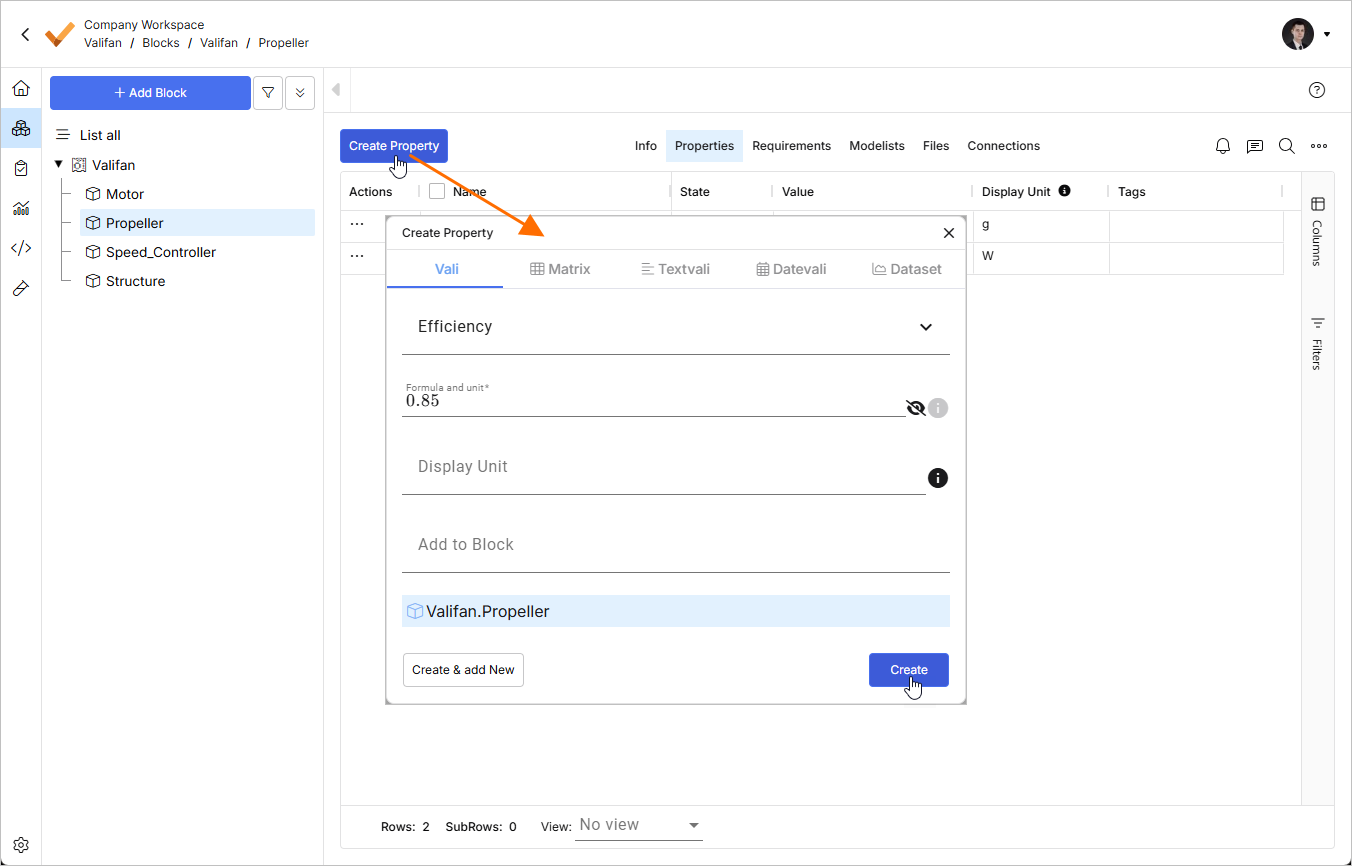Open the help question mark icon
Image resolution: width=1352 pixels, height=866 pixels.
pos(1317,90)
